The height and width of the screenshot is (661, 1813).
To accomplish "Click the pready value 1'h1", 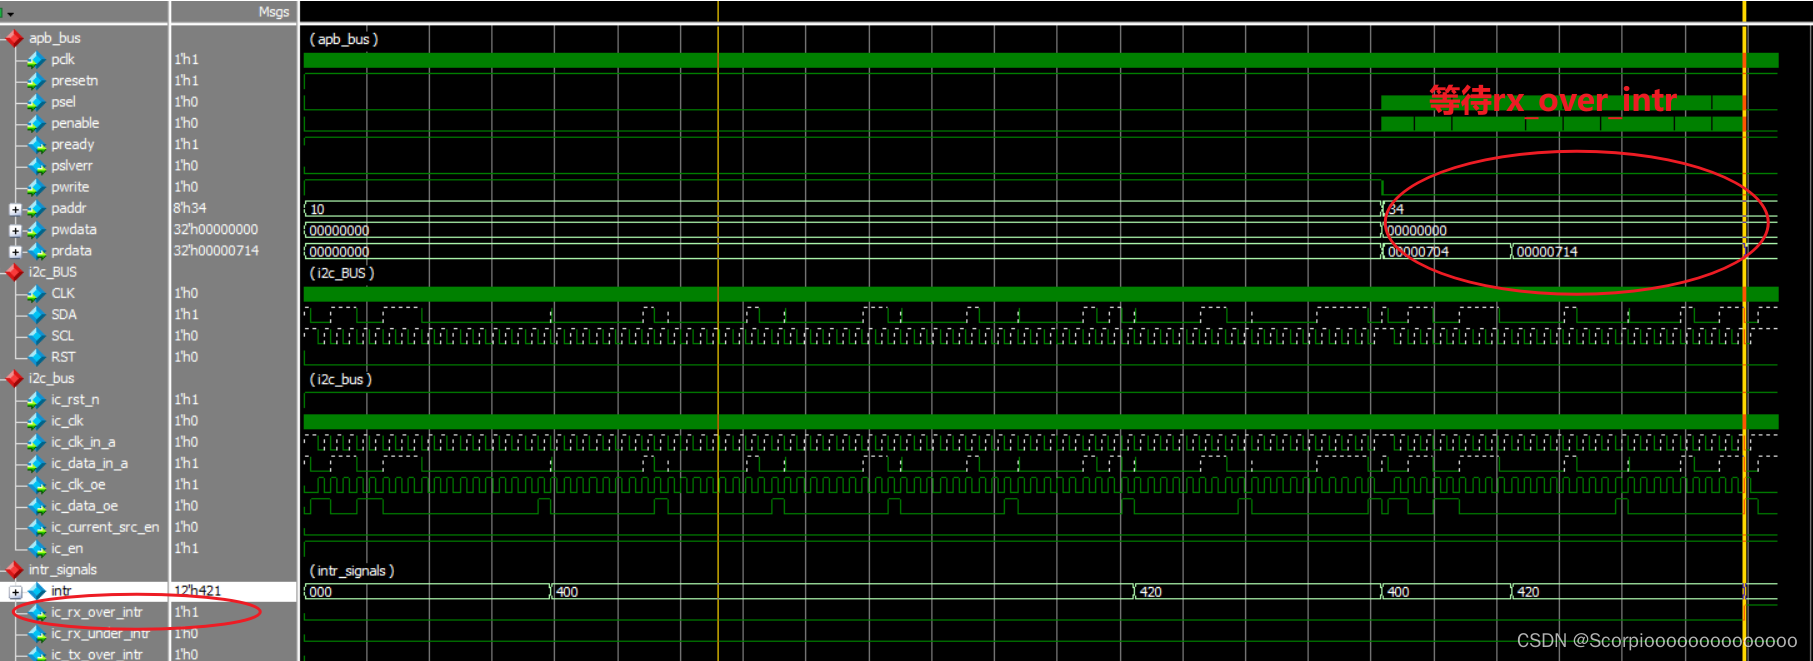I will point(186,145).
